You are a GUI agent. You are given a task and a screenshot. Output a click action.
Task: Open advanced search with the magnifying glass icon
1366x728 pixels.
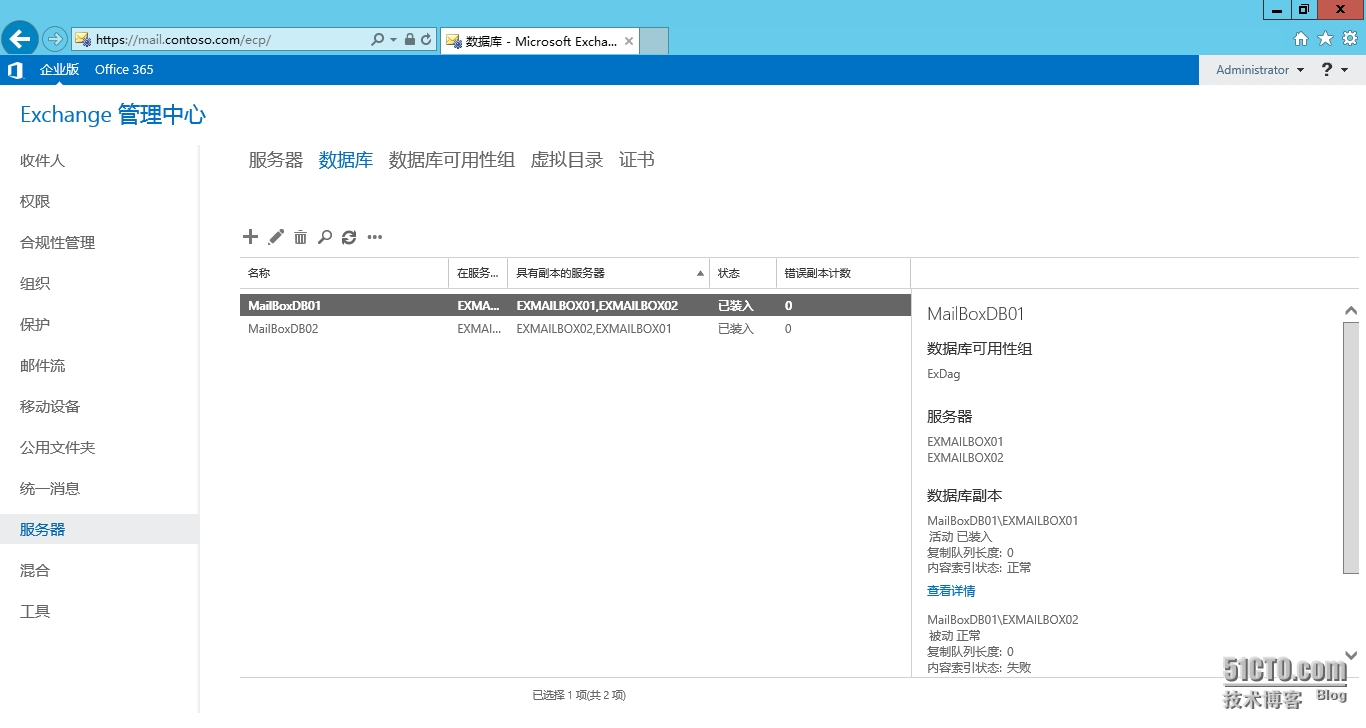coord(325,237)
